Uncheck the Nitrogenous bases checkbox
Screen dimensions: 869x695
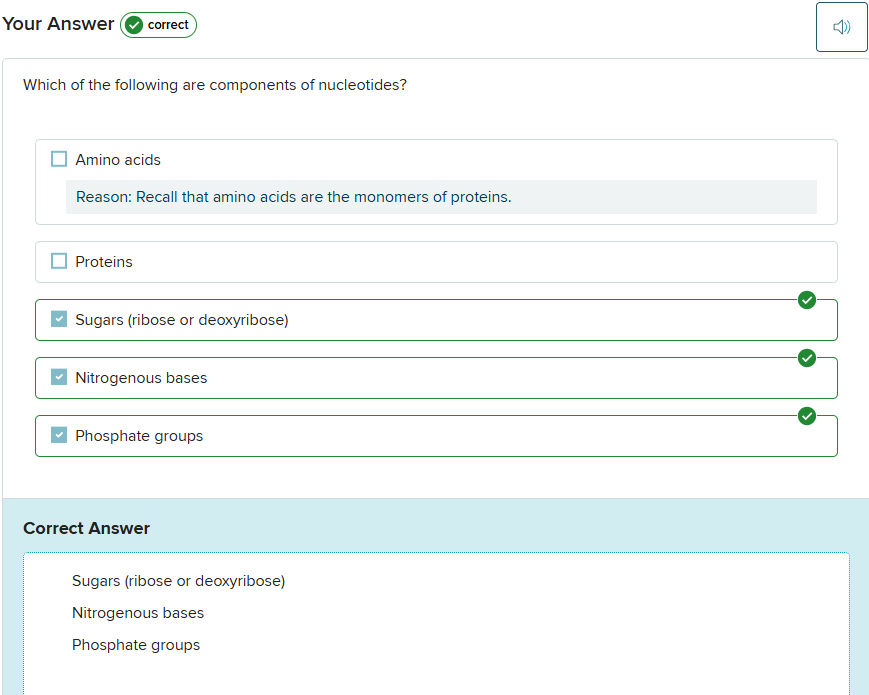[59, 377]
